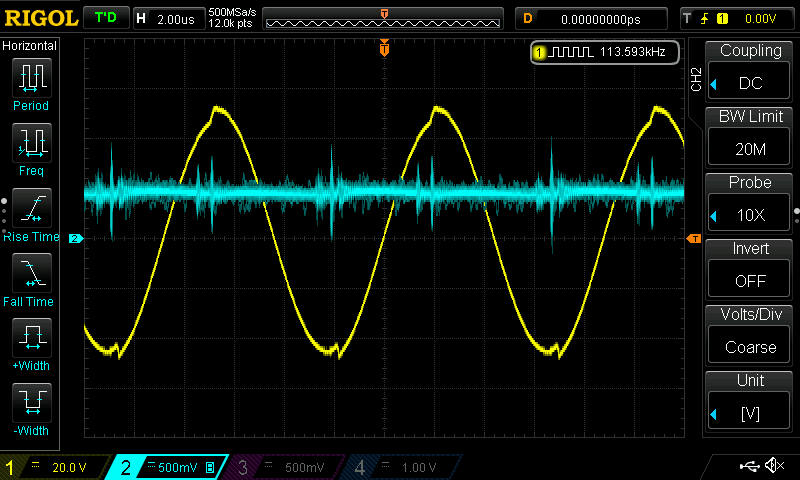
Task: Click the BW limit B icon on channel 2
Action: [x=210, y=467]
